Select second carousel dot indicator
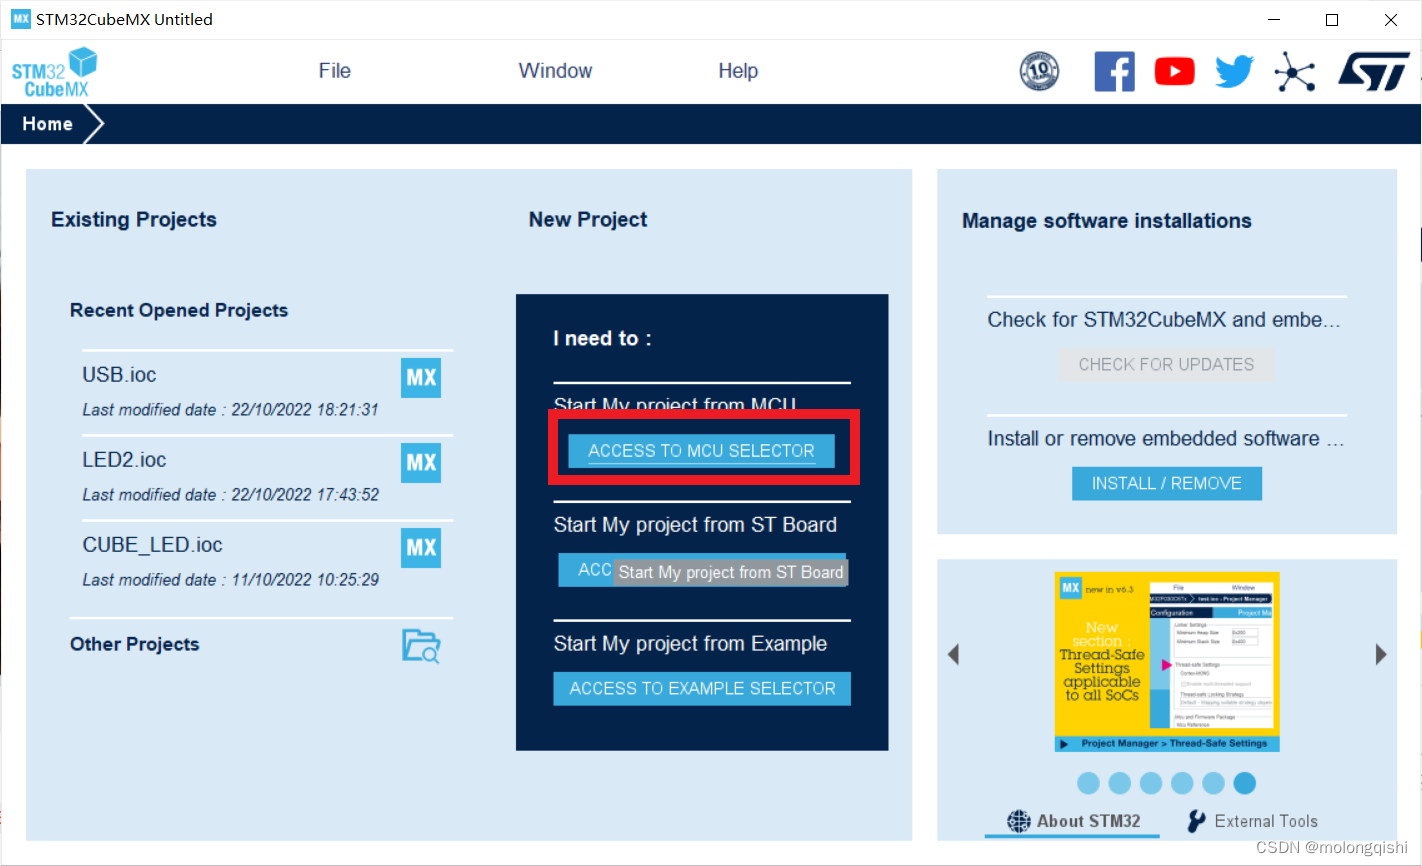Screen dimensions: 1422x866 [x=1120, y=783]
